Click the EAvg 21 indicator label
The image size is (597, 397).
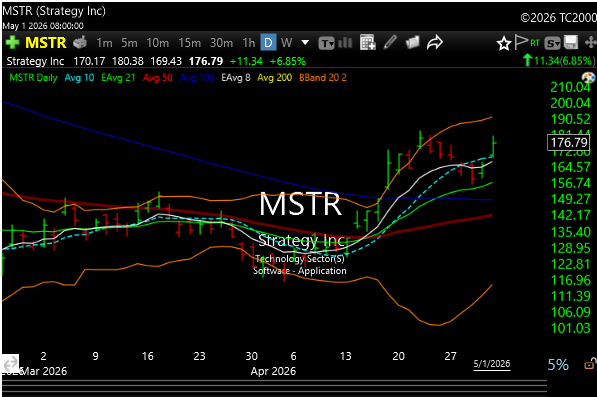pos(118,78)
